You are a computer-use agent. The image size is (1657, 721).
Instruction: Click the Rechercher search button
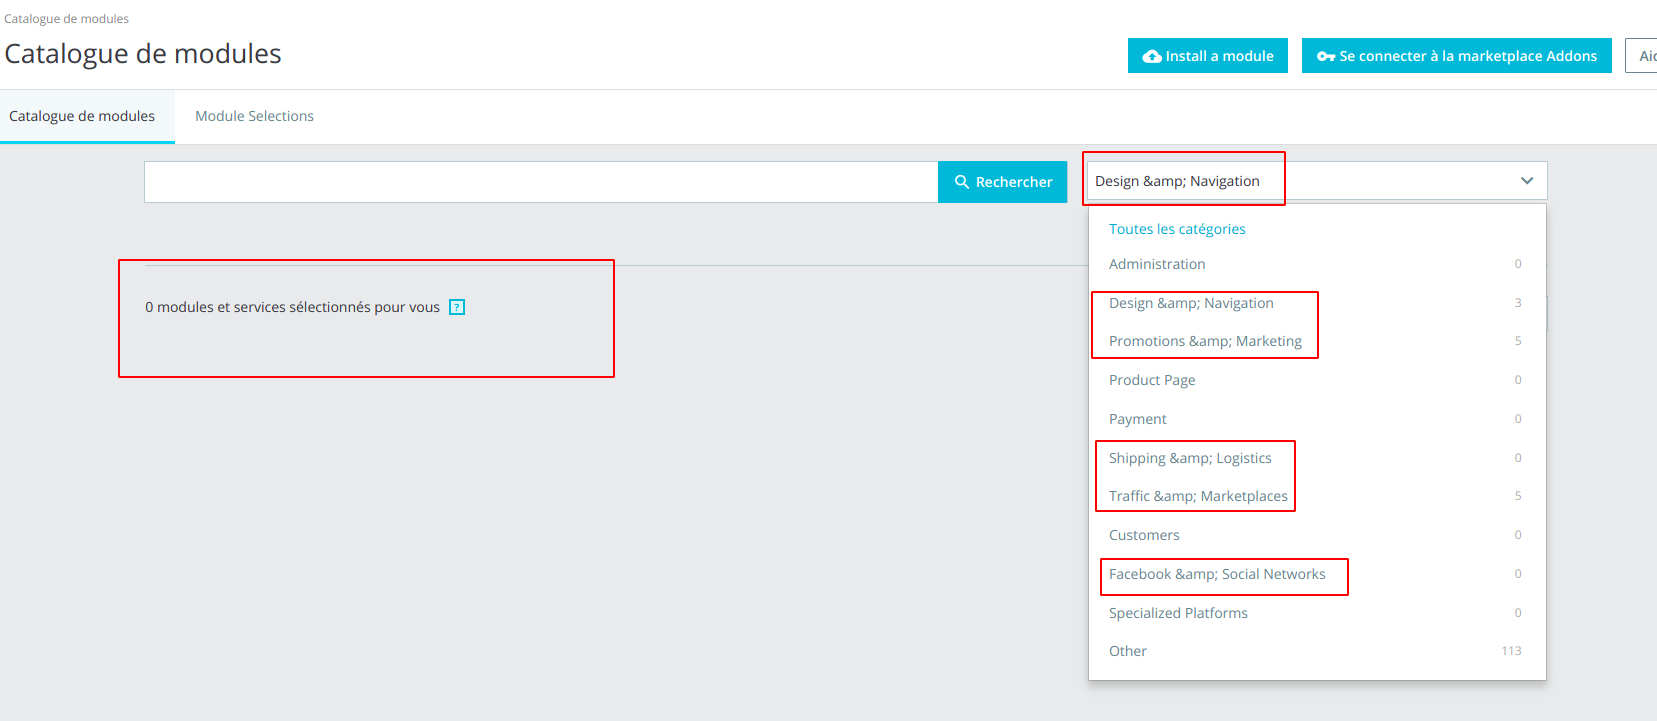click(1002, 182)
